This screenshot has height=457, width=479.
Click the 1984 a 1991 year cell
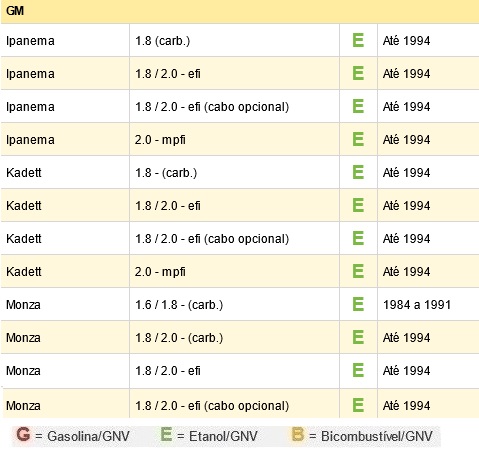click(428, 304)
